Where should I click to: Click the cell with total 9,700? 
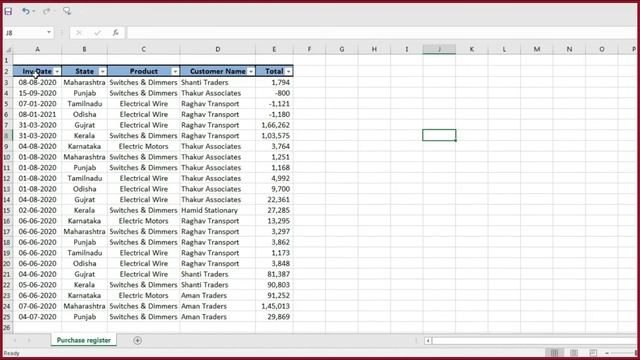click(274, 189)
